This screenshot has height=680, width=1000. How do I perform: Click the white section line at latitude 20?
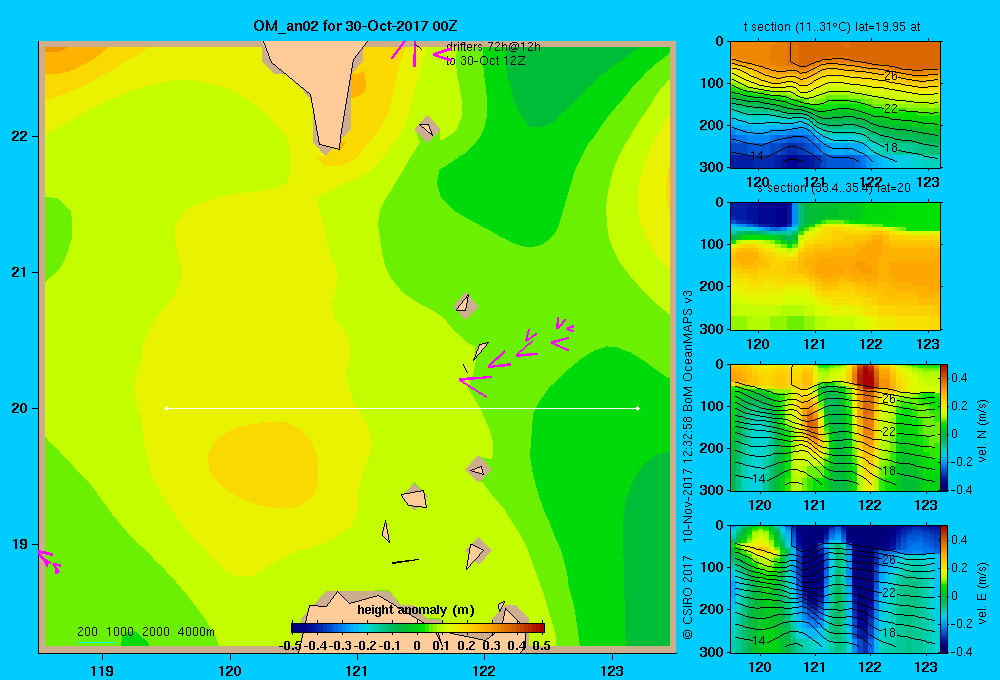click(x=402, y=408)
